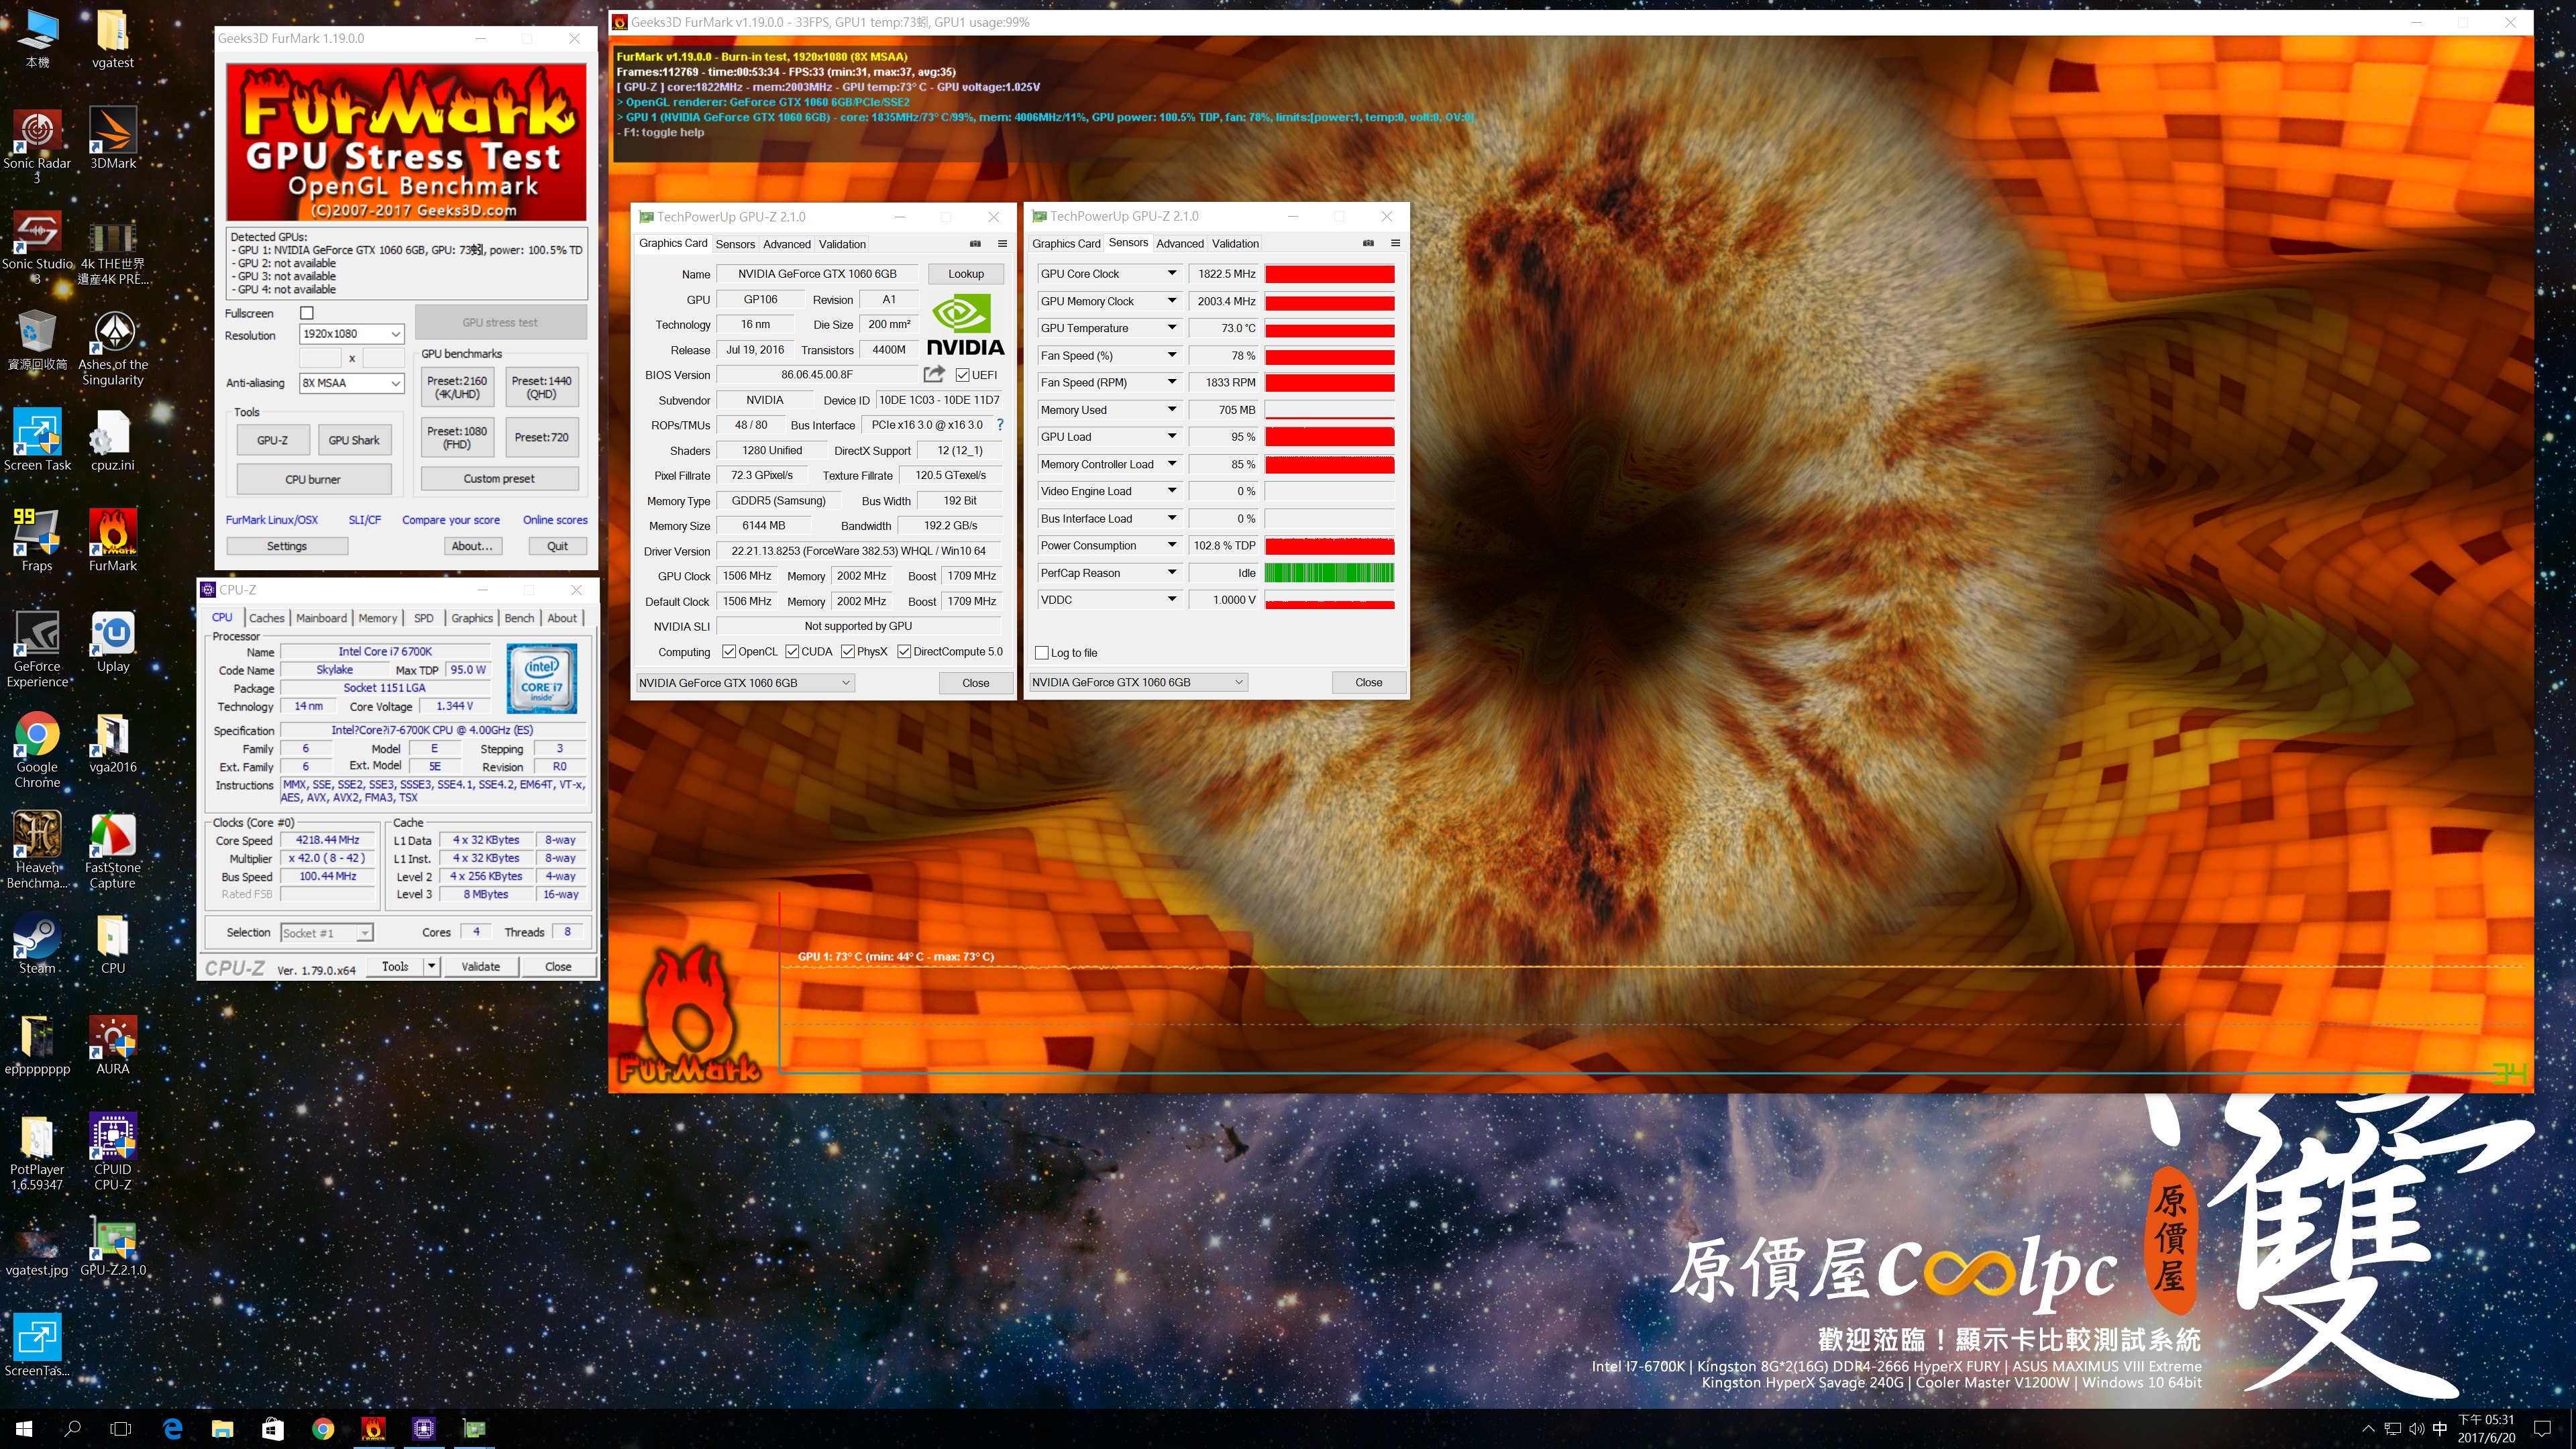Launch GPU Shark from FurMark tools
The width and height of the screenshot is (2576, 1449).
354,440
